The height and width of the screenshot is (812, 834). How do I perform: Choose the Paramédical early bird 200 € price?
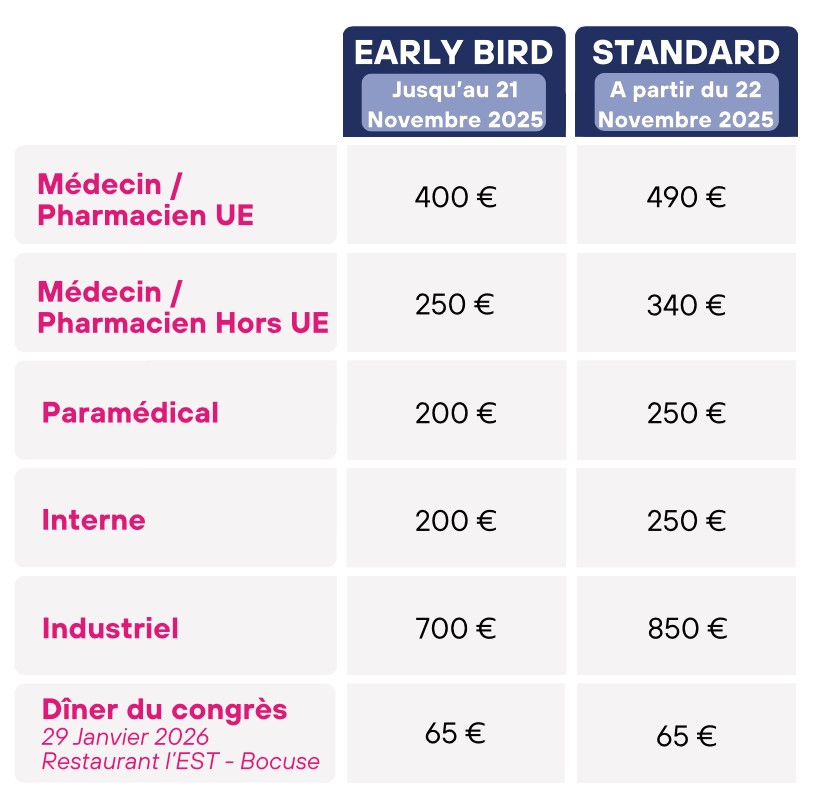[x=455, y=412]
